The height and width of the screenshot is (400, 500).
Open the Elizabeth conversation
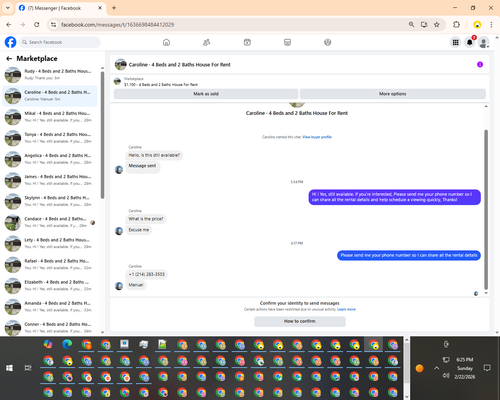coord(50,286)
